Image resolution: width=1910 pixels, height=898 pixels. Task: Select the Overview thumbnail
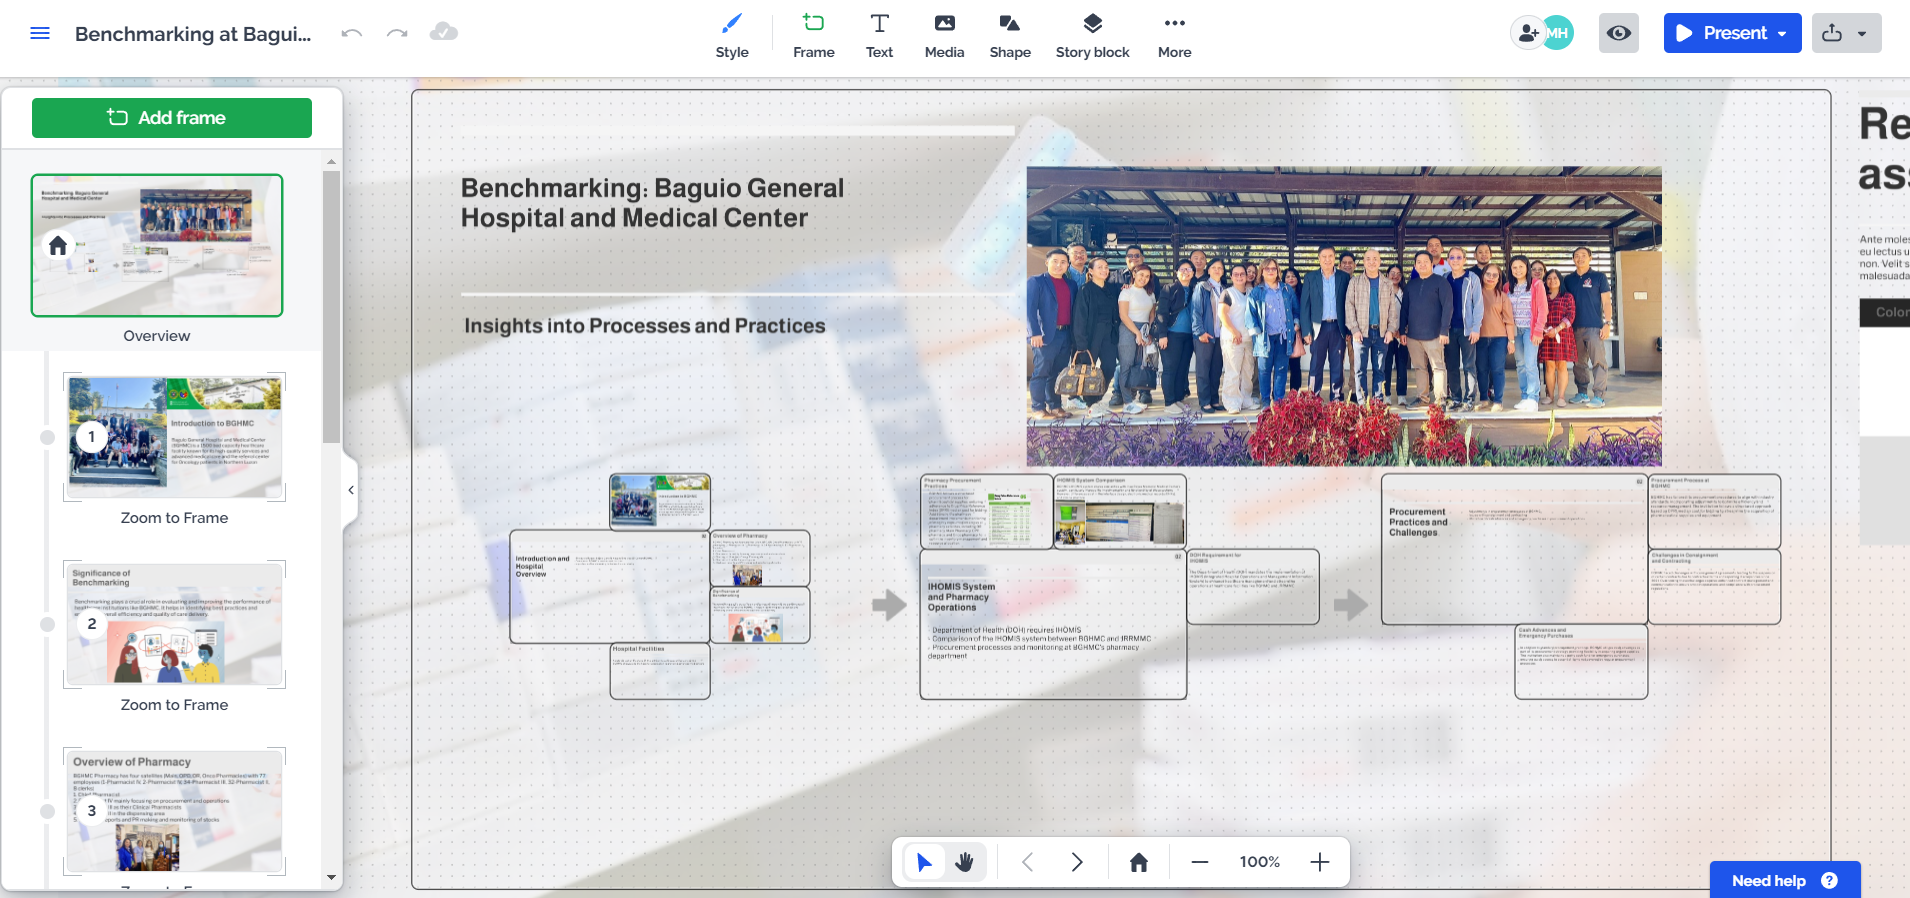[157, 246]
